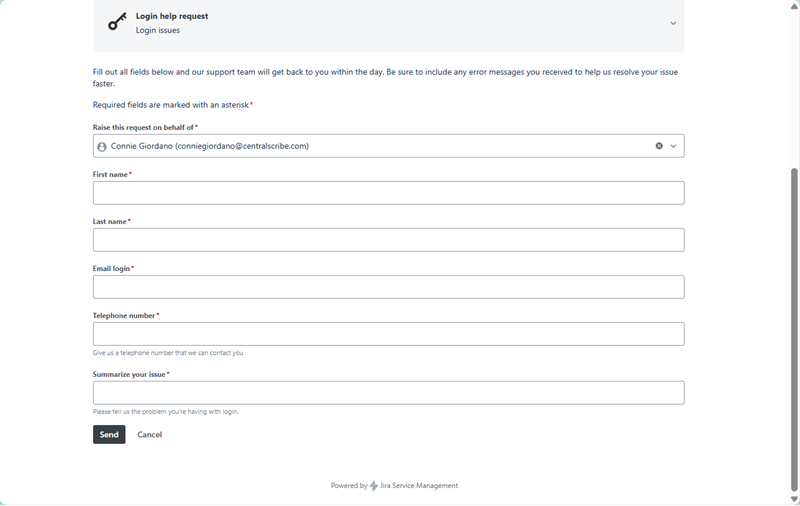The width and height of the screenshot is (800, 506).
Task: Click the Summarize your issue label
Action: click(129, 374)
